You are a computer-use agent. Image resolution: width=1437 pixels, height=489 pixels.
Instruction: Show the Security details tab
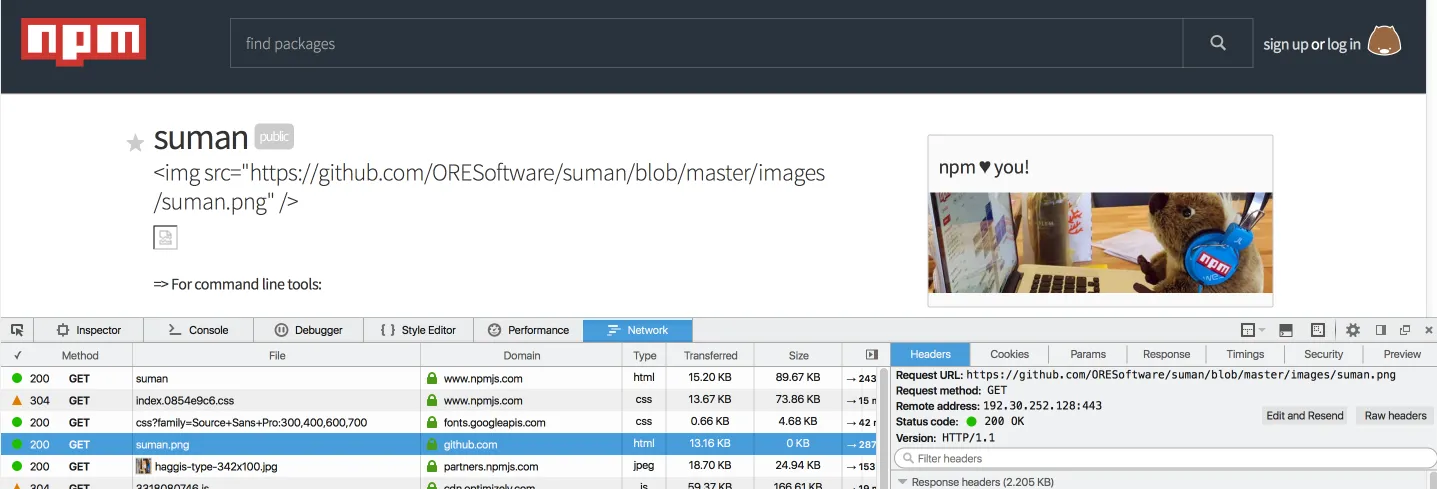1323,354
